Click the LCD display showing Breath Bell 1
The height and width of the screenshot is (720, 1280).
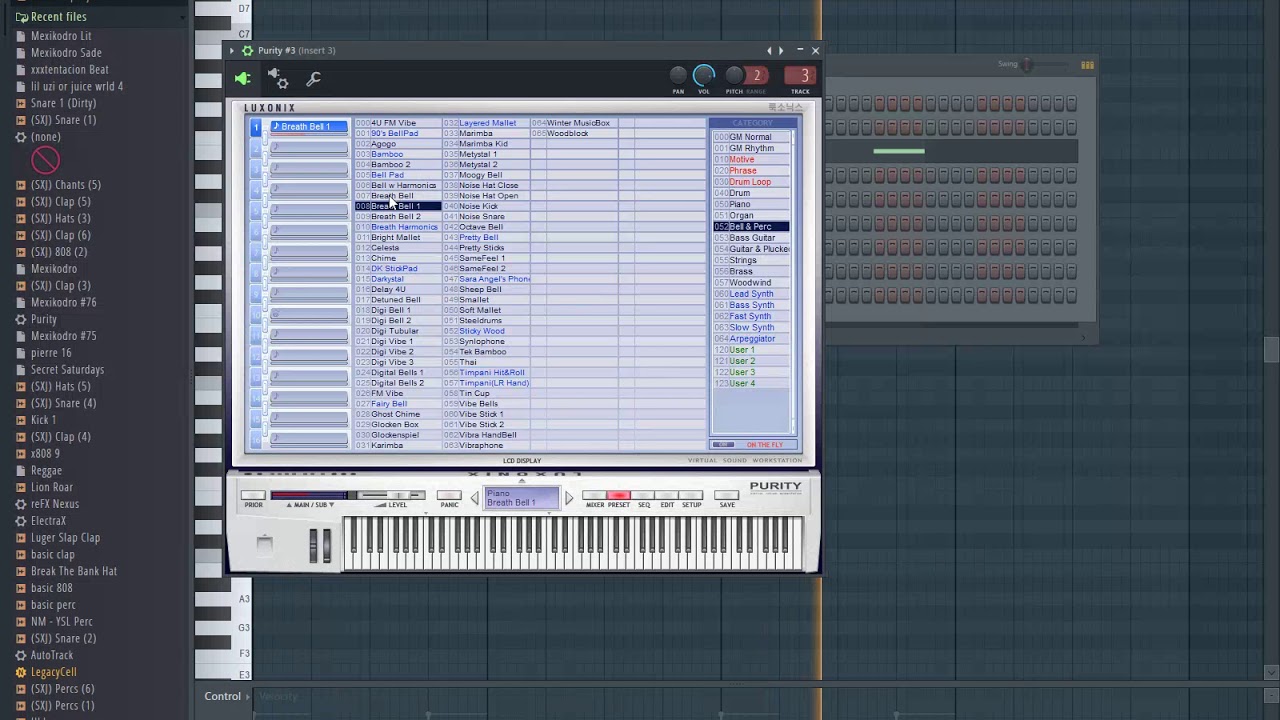[521, 498]
